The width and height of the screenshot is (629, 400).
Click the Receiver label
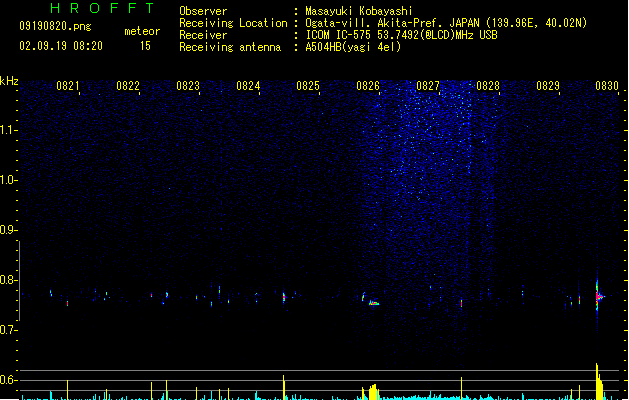[203, 35]
